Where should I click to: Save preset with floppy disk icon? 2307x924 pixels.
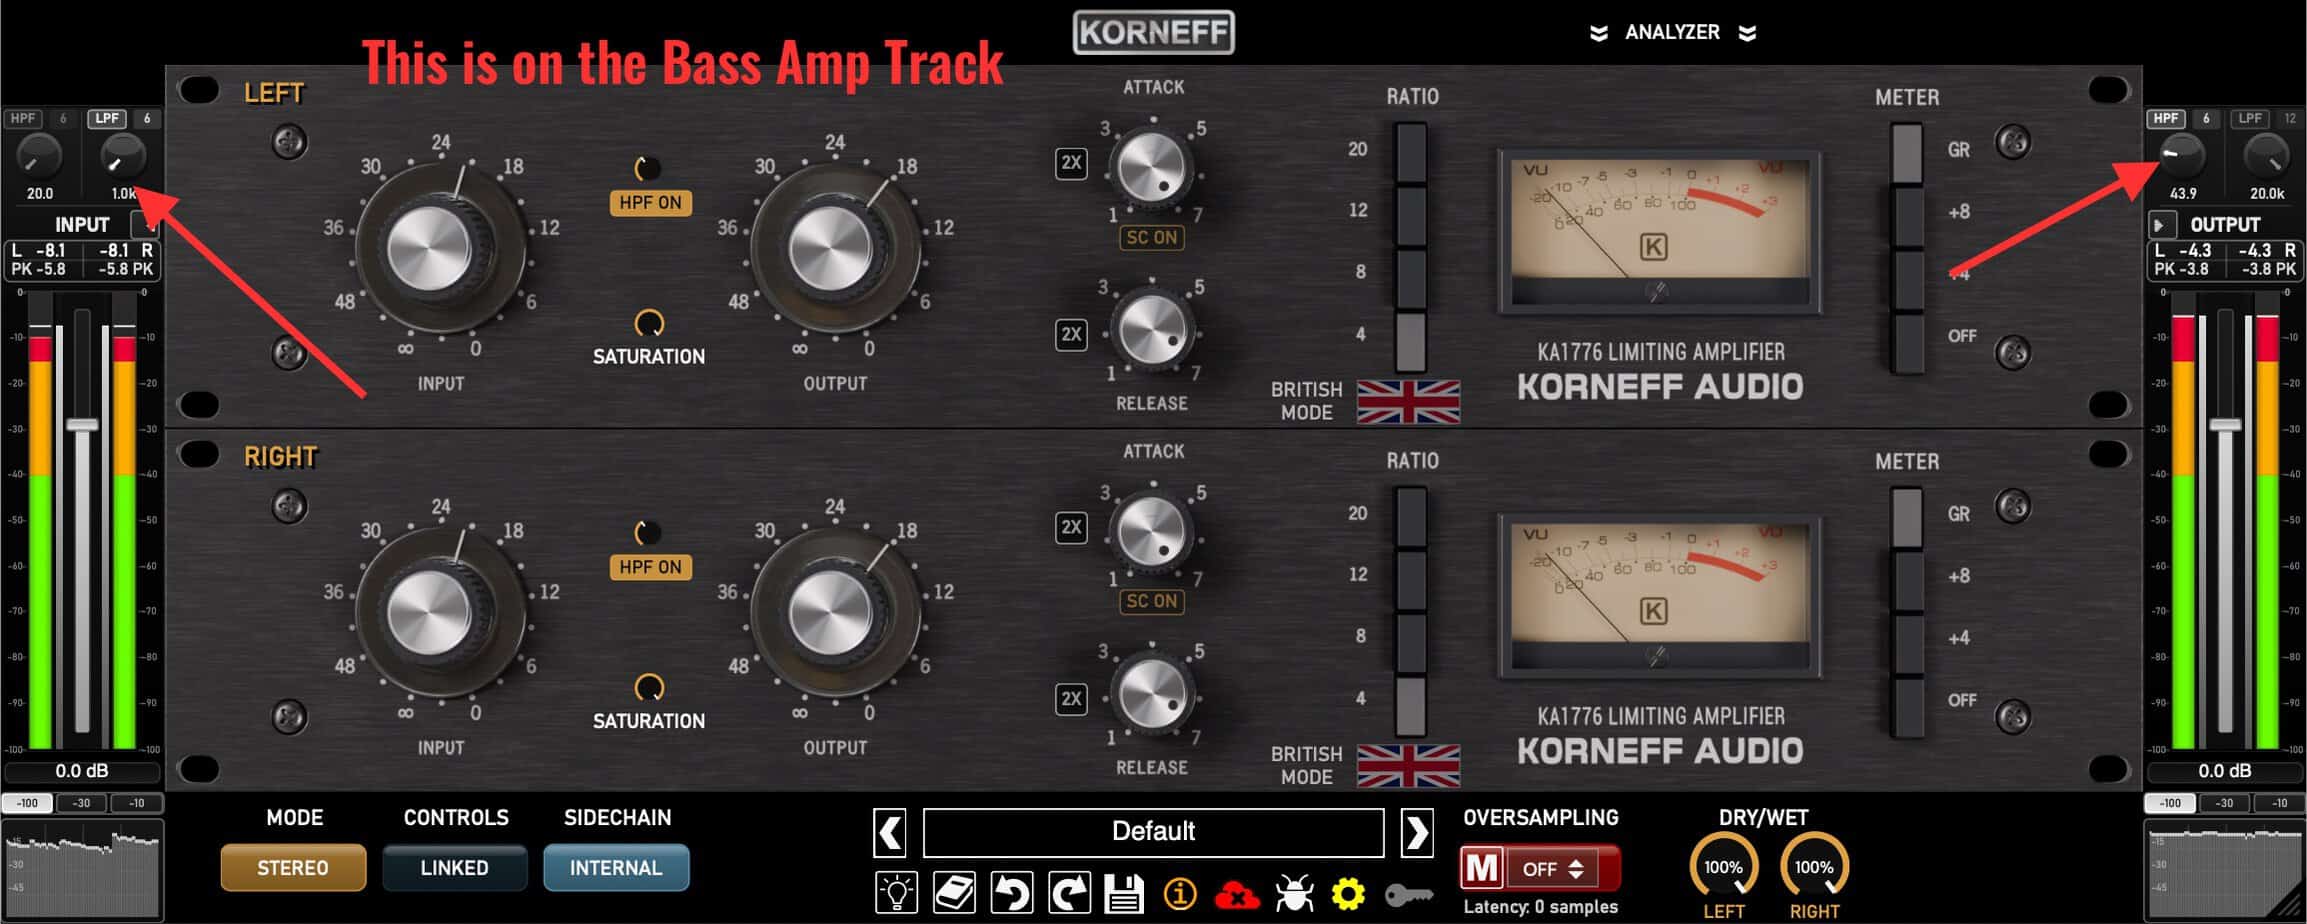tap(1124, 892)
